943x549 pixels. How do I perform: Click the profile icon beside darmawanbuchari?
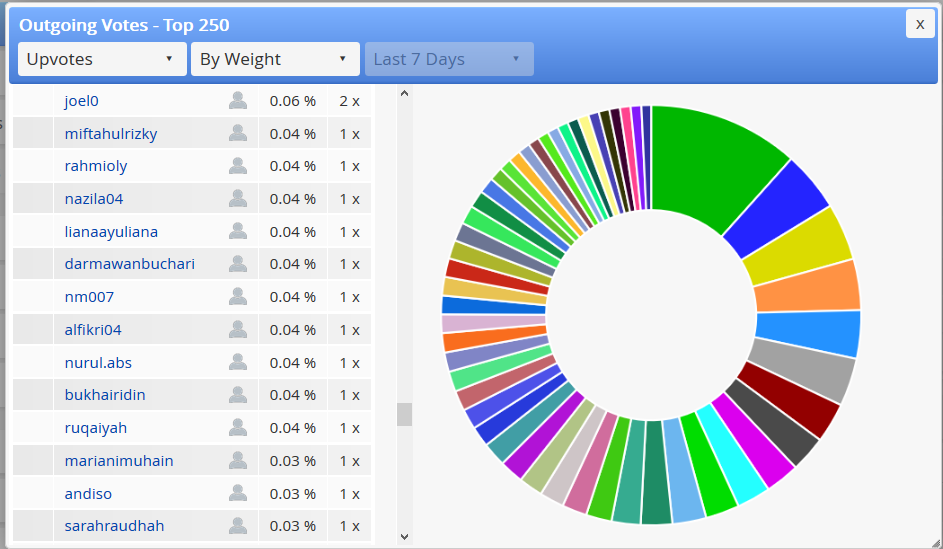point(238,264)
